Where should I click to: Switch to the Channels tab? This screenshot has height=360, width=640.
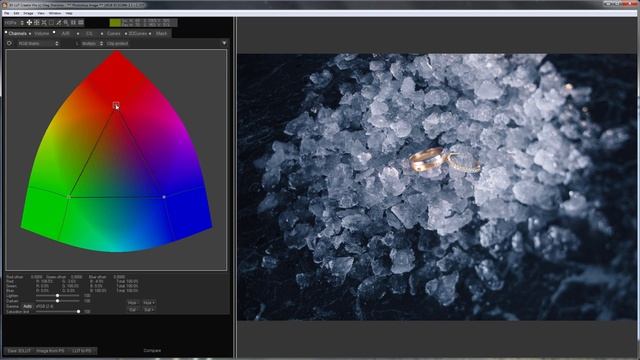18,33
